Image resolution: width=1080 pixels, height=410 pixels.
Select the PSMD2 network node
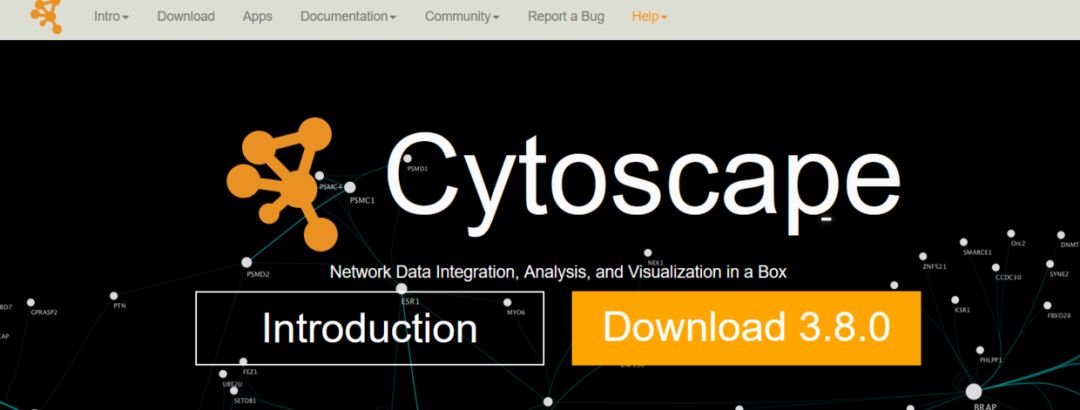click(247, 262)
